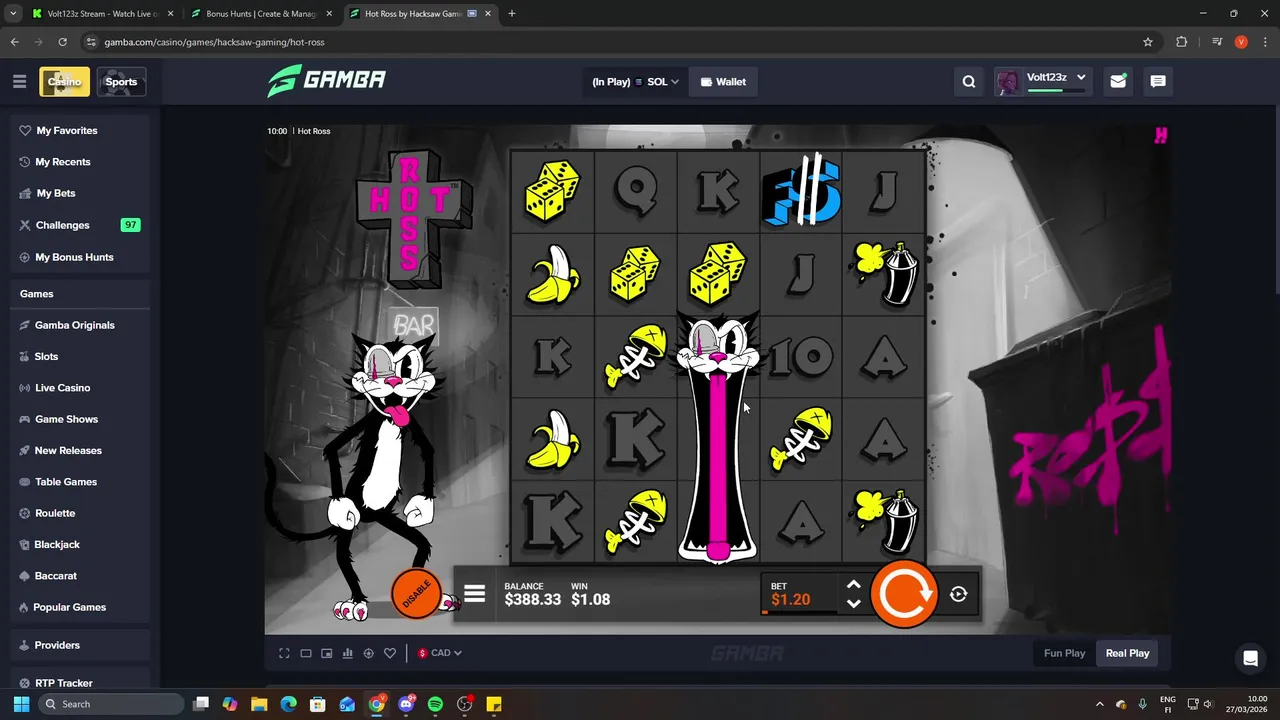Open picture-in-picture mini player icon
Image resolution: width=1280 pixels, height=720 pixels.
327,653
